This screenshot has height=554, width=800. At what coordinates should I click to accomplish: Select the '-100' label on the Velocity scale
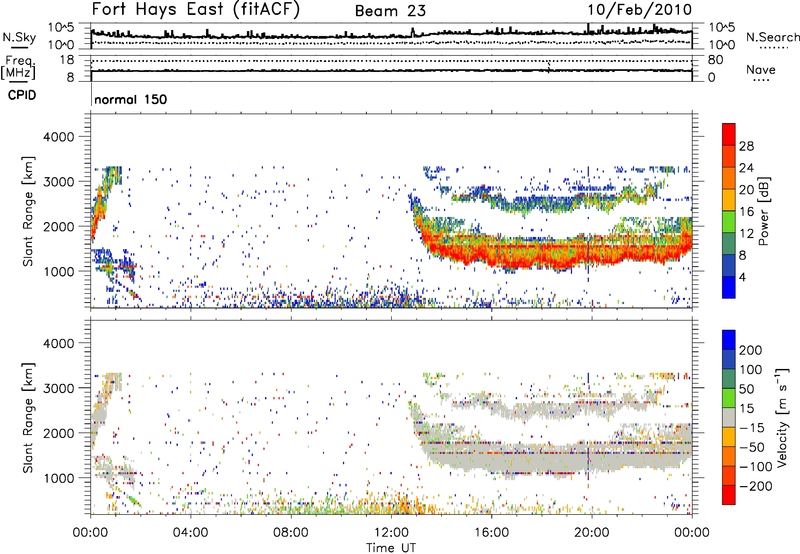click(756, 467)
